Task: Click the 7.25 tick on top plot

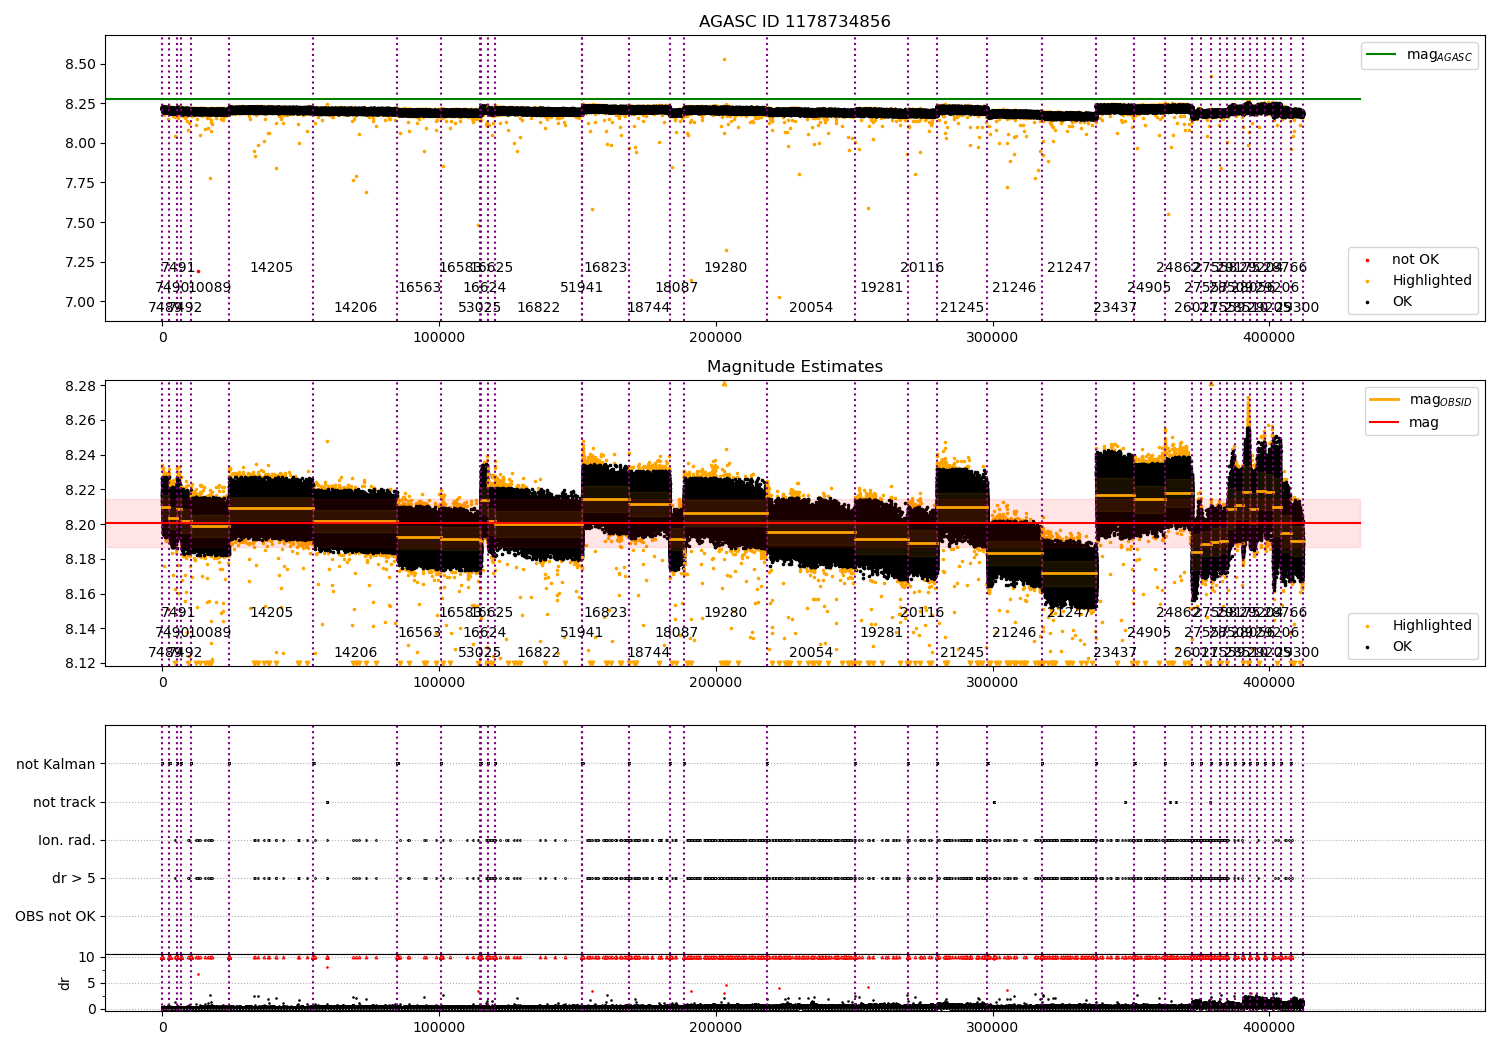Action: [80, 262]
